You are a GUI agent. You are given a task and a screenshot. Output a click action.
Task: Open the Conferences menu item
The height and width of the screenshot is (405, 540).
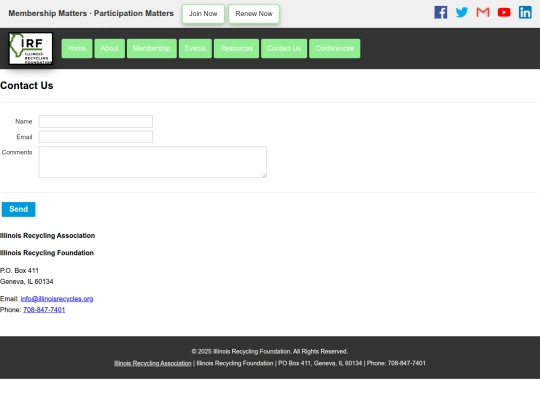[335, 49]
